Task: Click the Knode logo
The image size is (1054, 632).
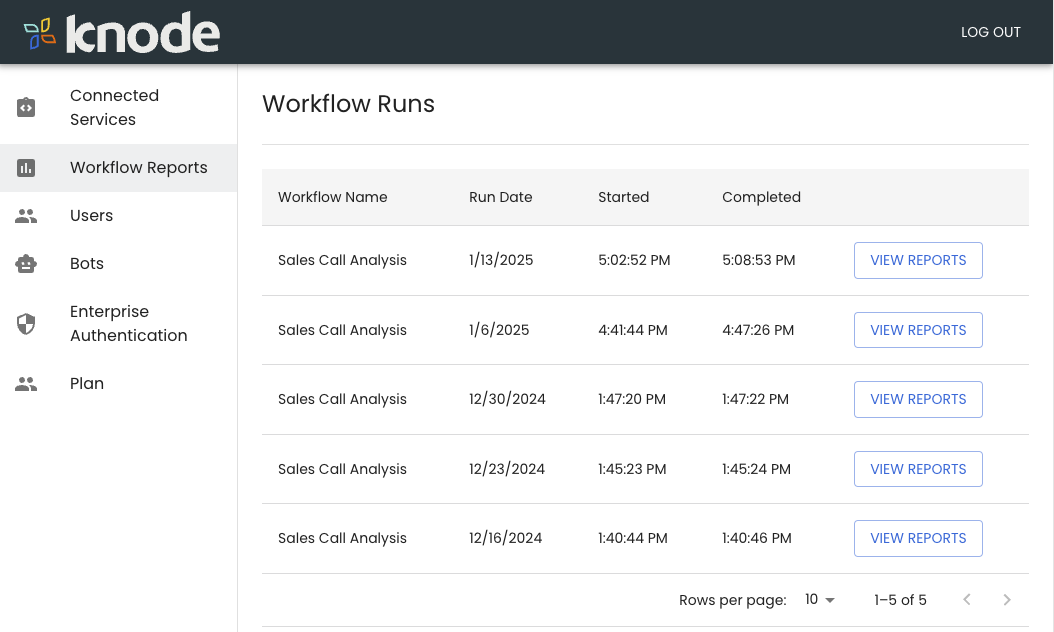Action: point(122,33)
